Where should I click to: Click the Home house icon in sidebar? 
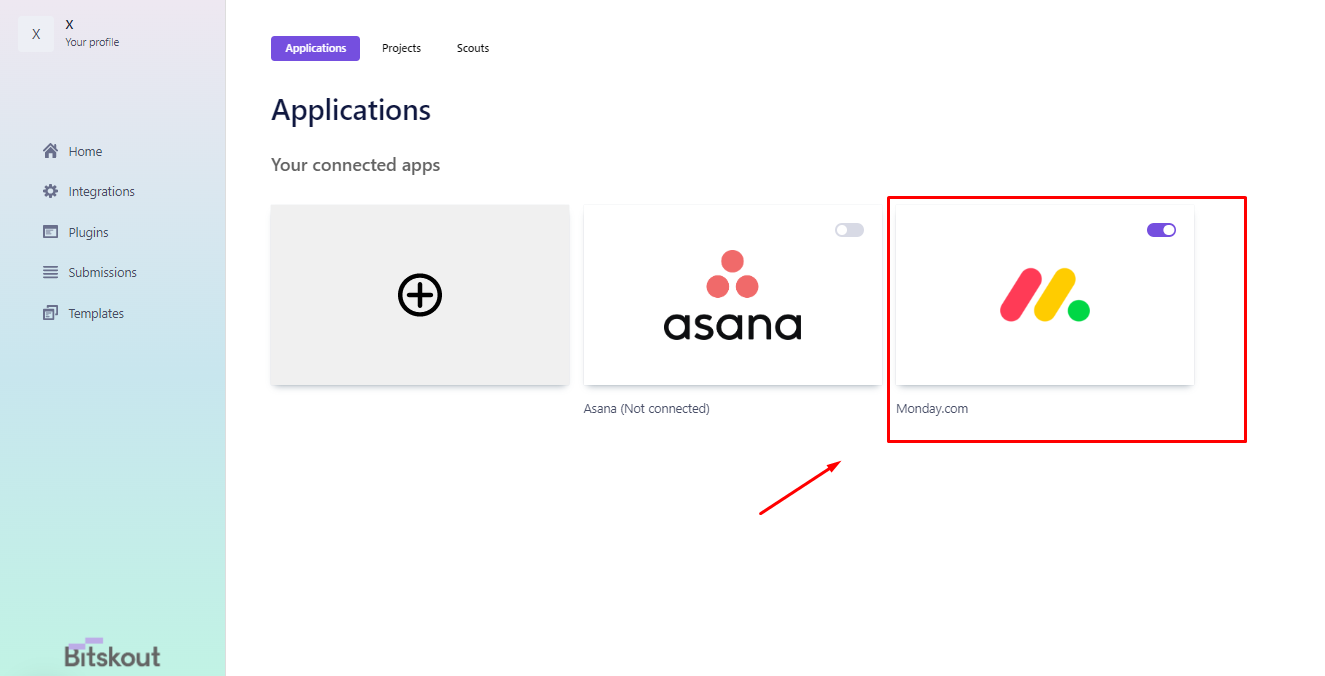coord(50,151)
